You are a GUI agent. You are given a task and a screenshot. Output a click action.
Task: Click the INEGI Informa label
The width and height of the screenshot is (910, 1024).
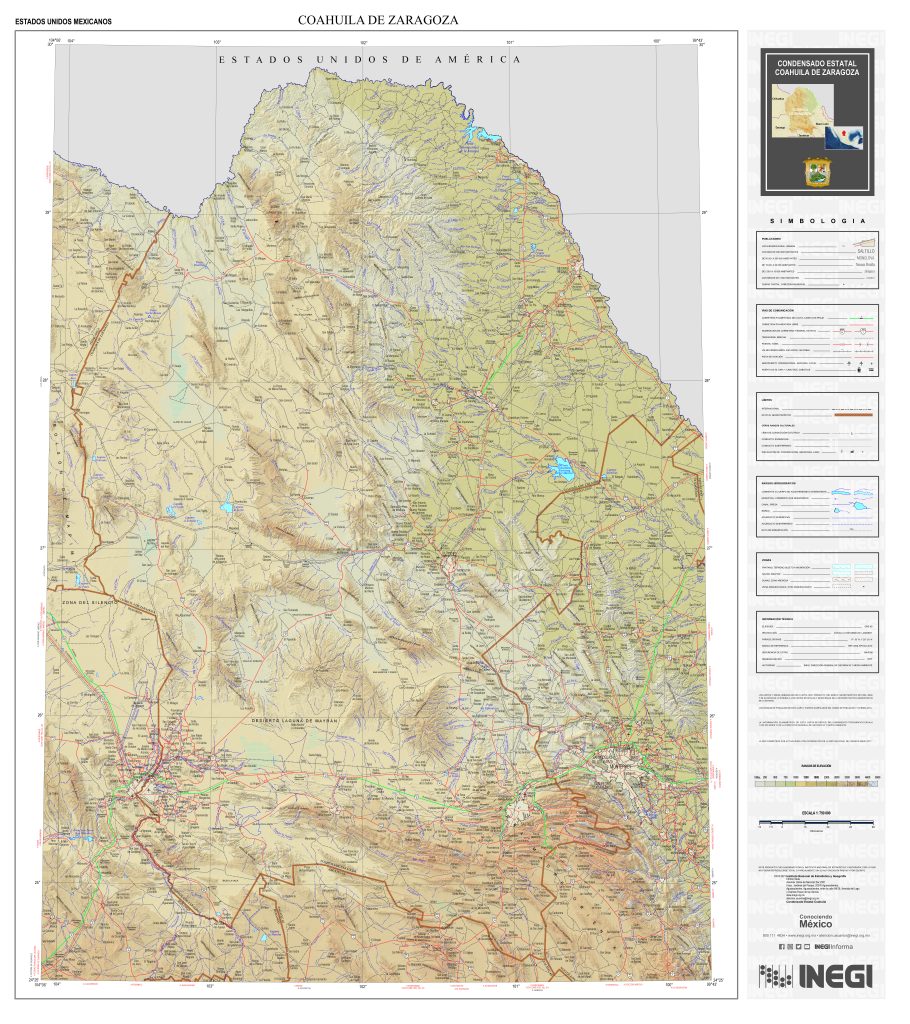pyautogui.click(x=834, y=947)
